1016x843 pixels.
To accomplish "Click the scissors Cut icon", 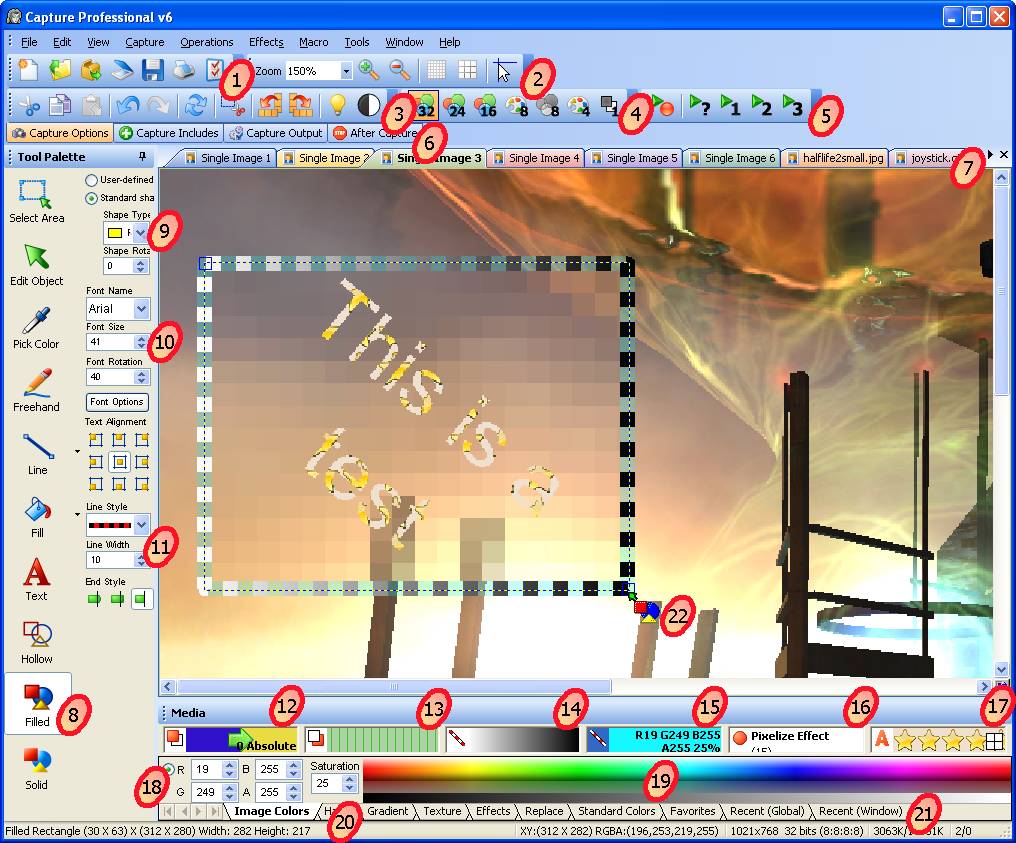I will tap(29, 105).
